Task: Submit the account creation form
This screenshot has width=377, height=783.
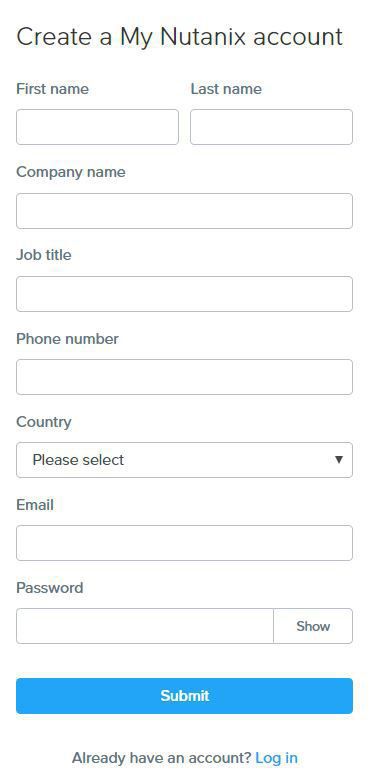Action: pyautogui.click(x=184, y=696)
